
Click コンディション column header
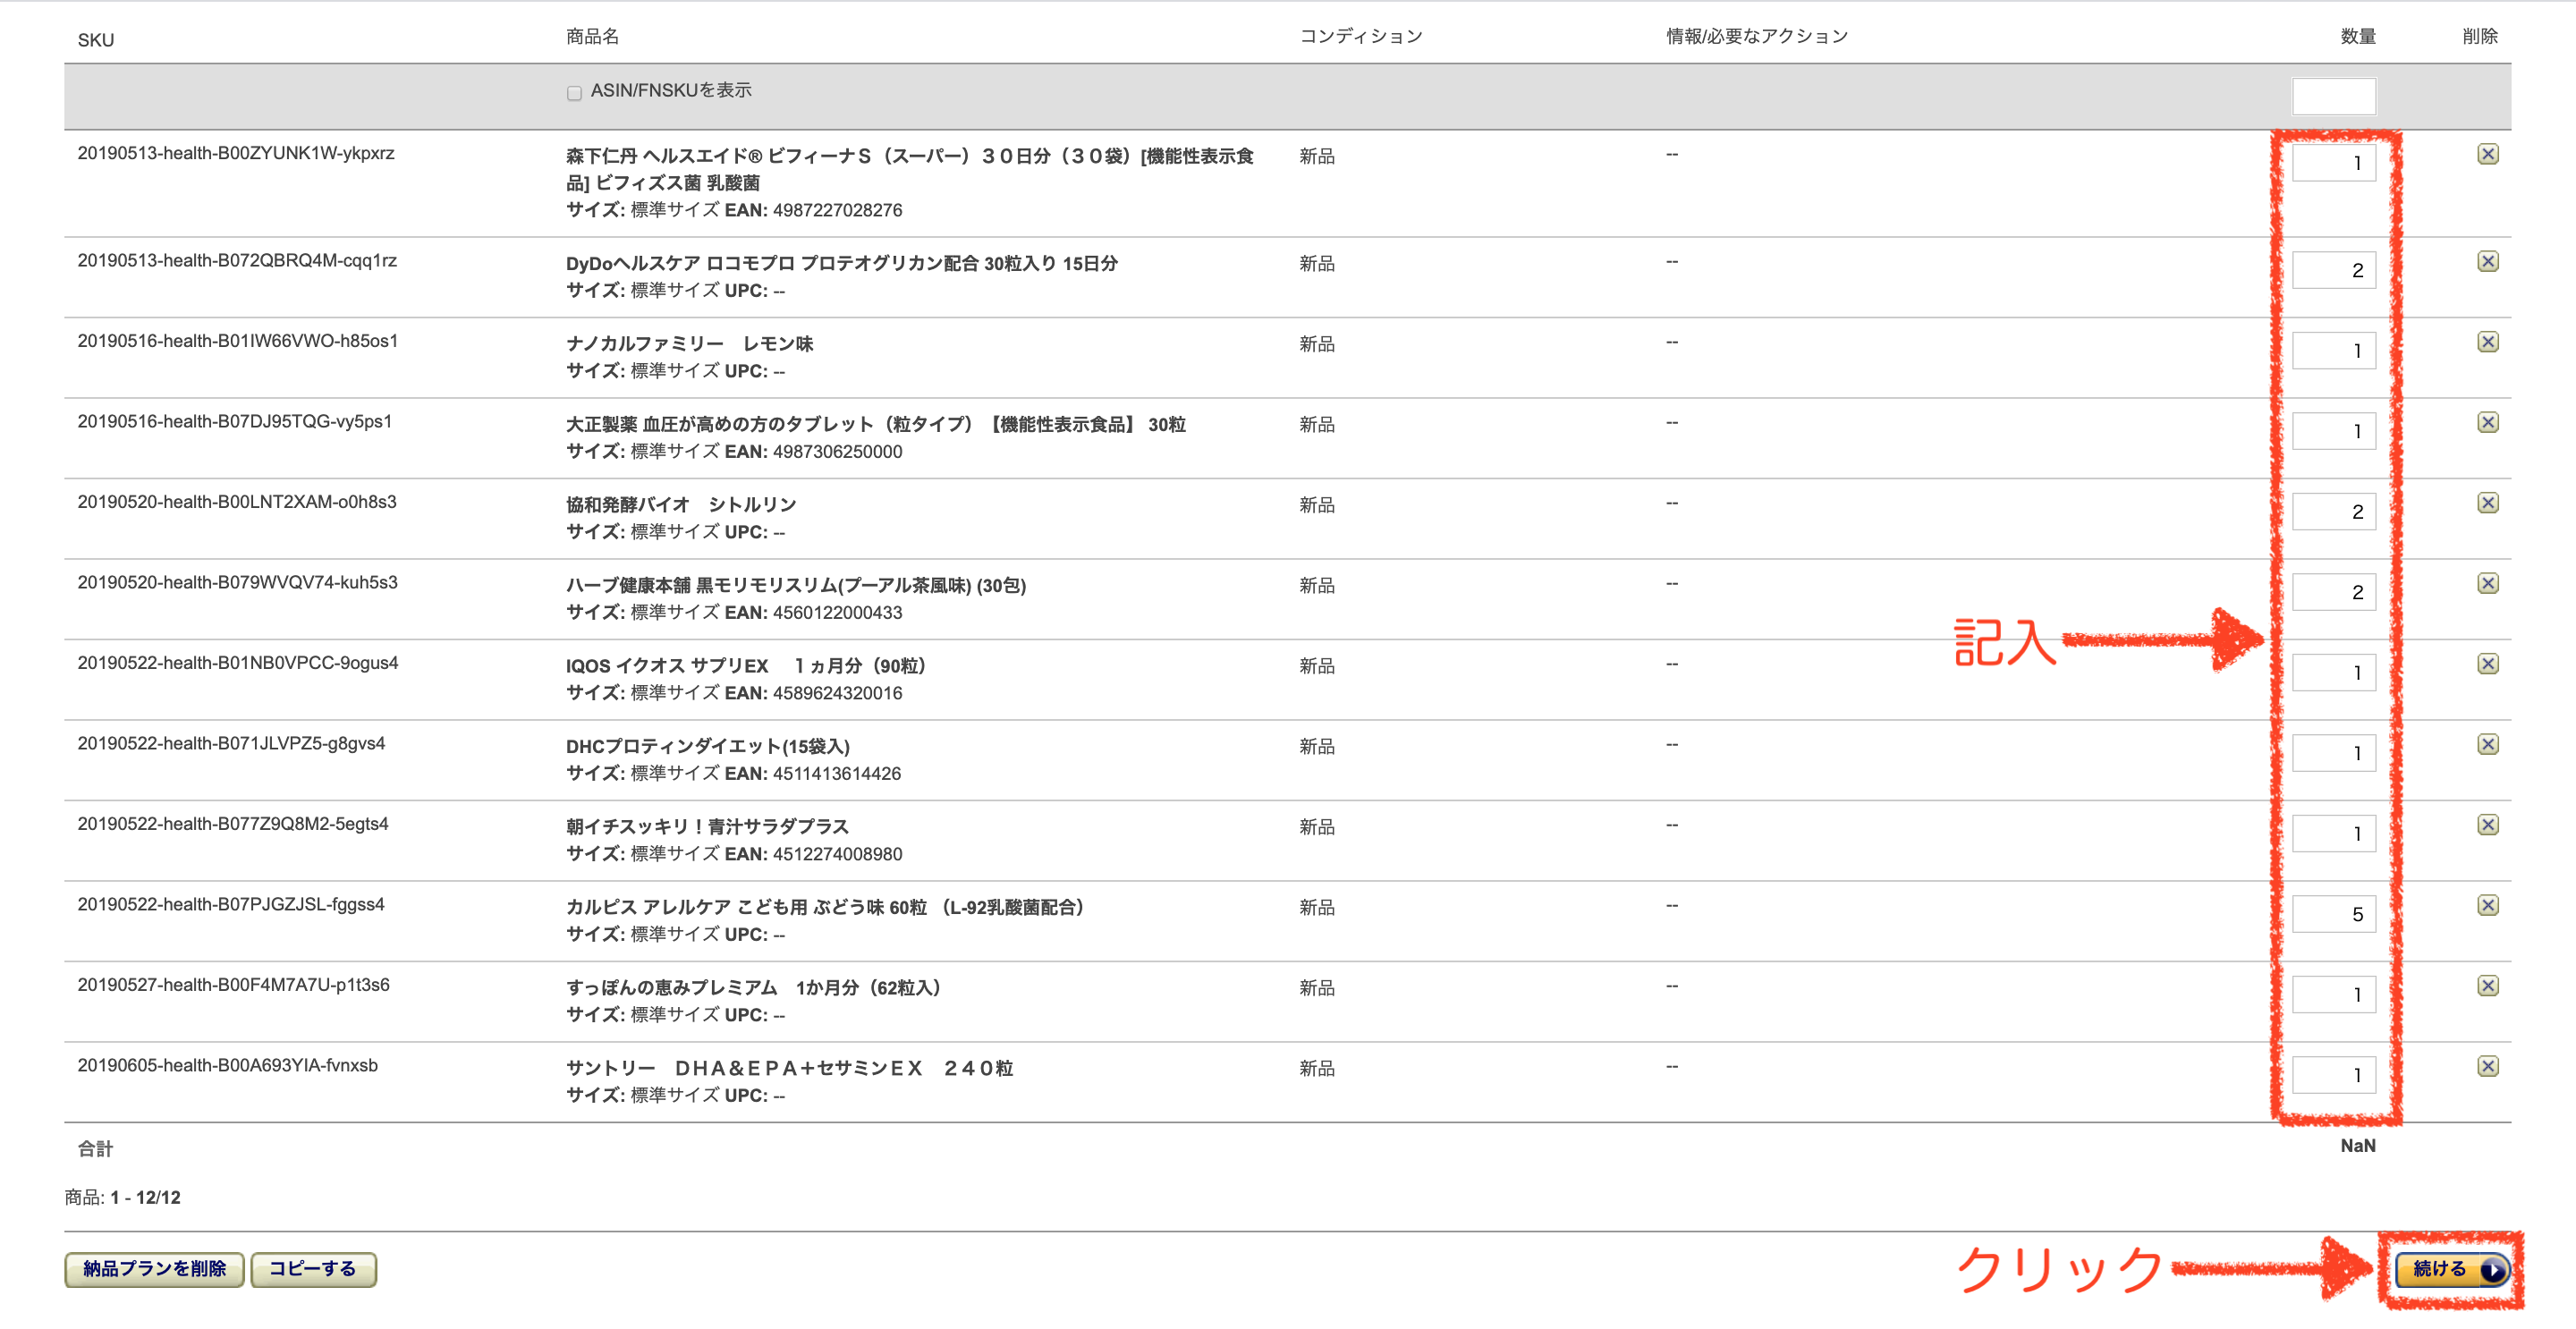point(1360,37)
